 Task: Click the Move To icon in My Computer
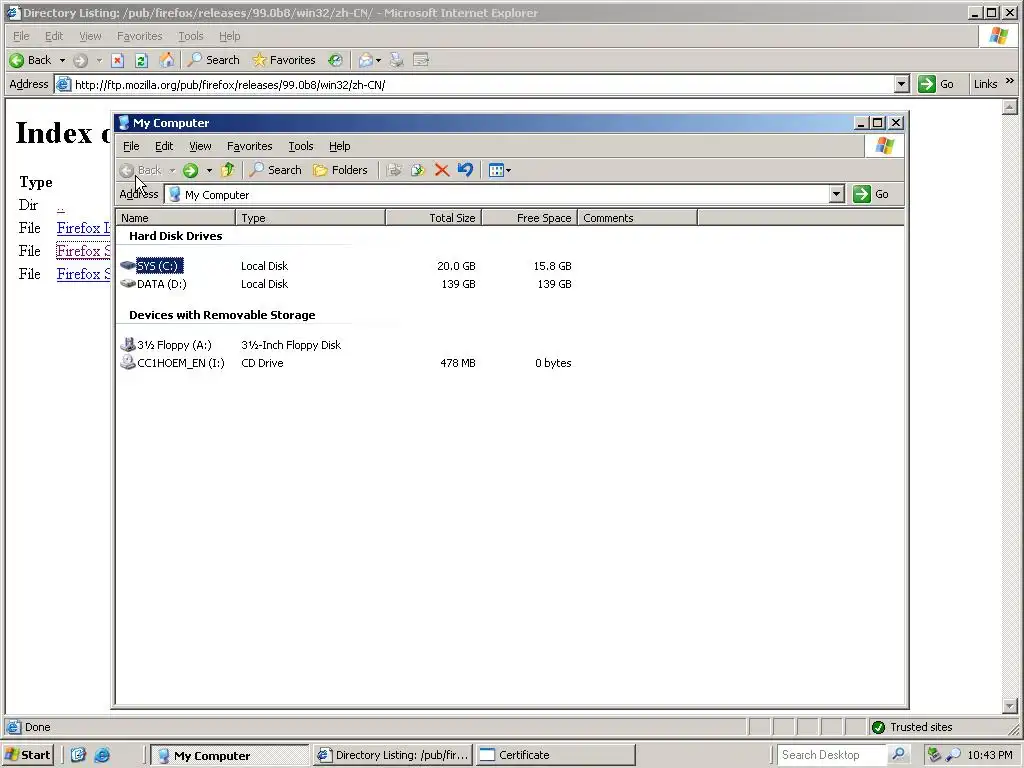[394, 170]
